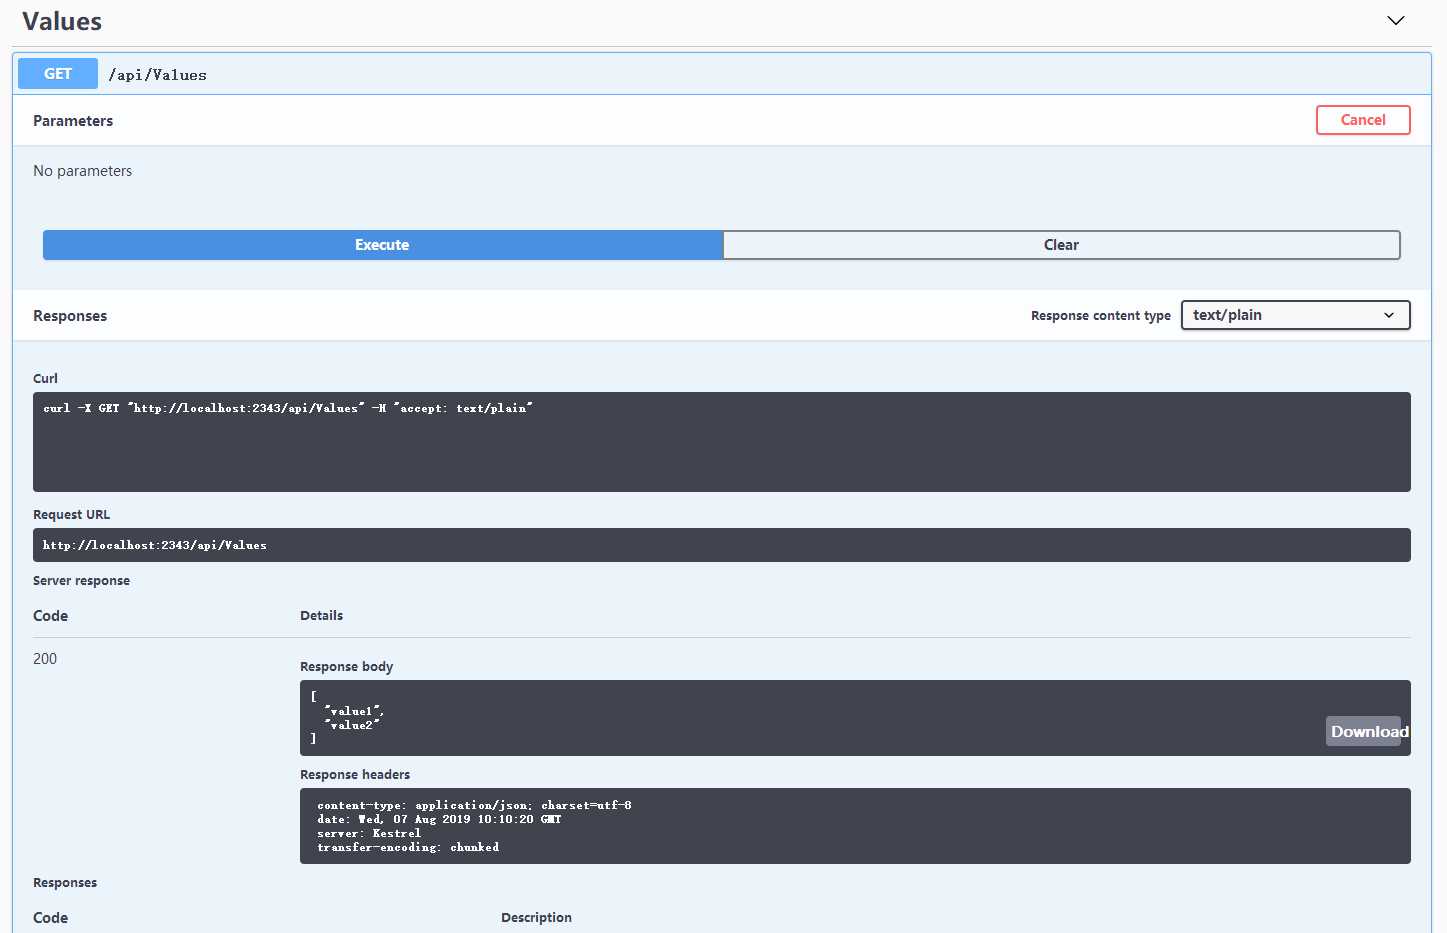Viewport: 1447px width, 933px height.
Task: Click the Curl command text box
Action: click(x=722, y=442)
